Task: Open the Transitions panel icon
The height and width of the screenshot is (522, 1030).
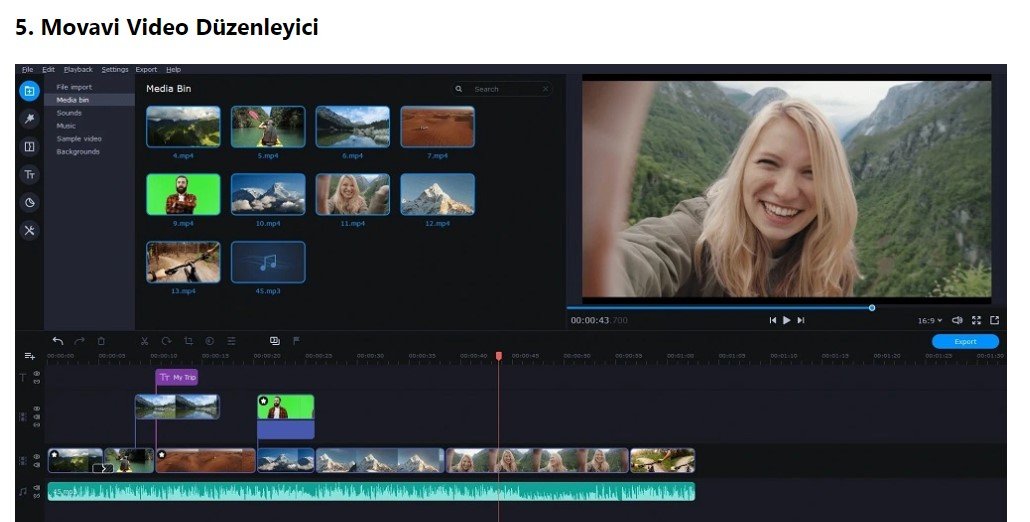Action: 30,147
